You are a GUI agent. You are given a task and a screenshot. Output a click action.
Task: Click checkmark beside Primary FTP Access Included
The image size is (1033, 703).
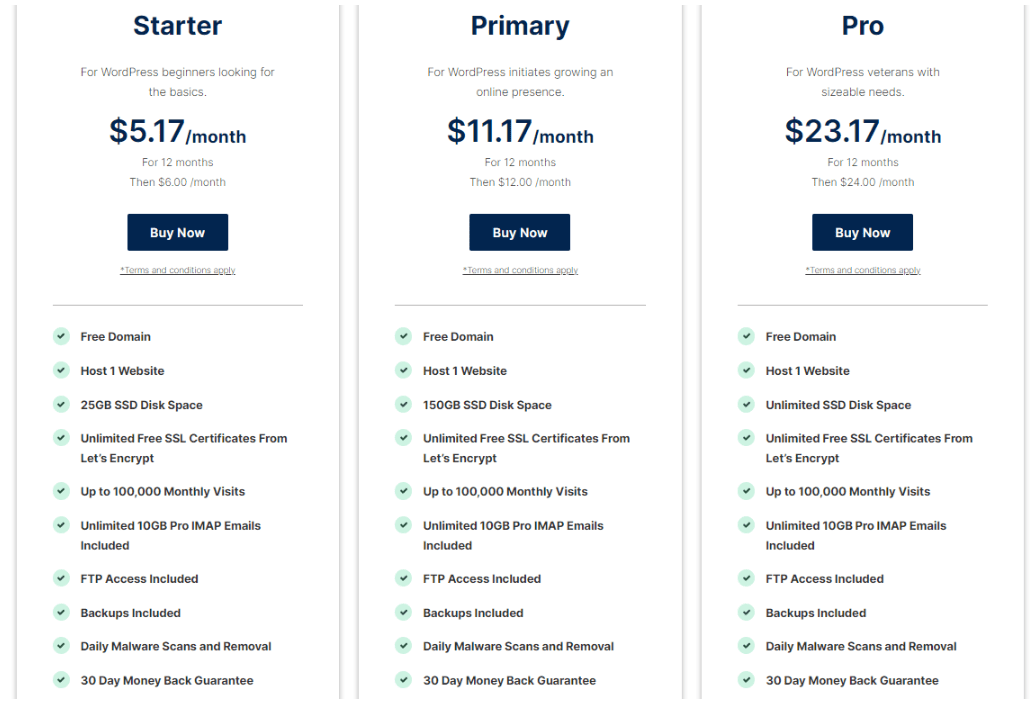(x=403, y=578)
